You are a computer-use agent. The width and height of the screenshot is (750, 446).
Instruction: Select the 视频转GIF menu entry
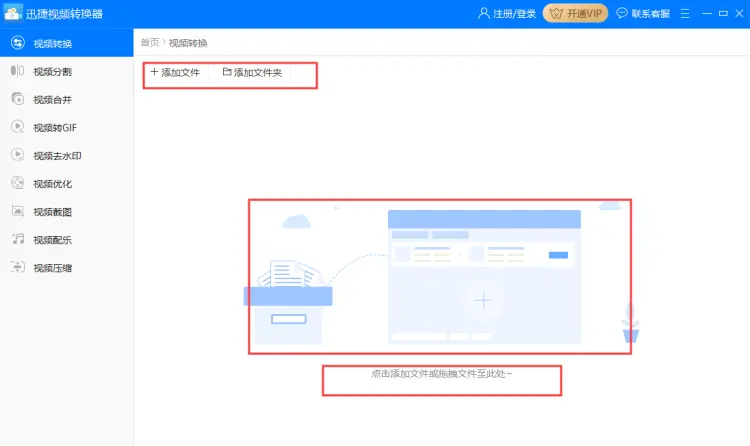click(66, 127)
